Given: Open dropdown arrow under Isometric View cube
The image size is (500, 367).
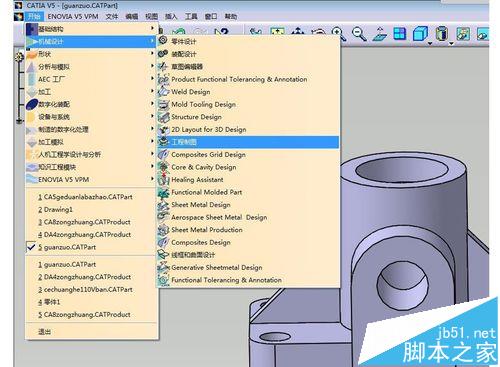Looking at the screenshot, I should click(430, 44).
